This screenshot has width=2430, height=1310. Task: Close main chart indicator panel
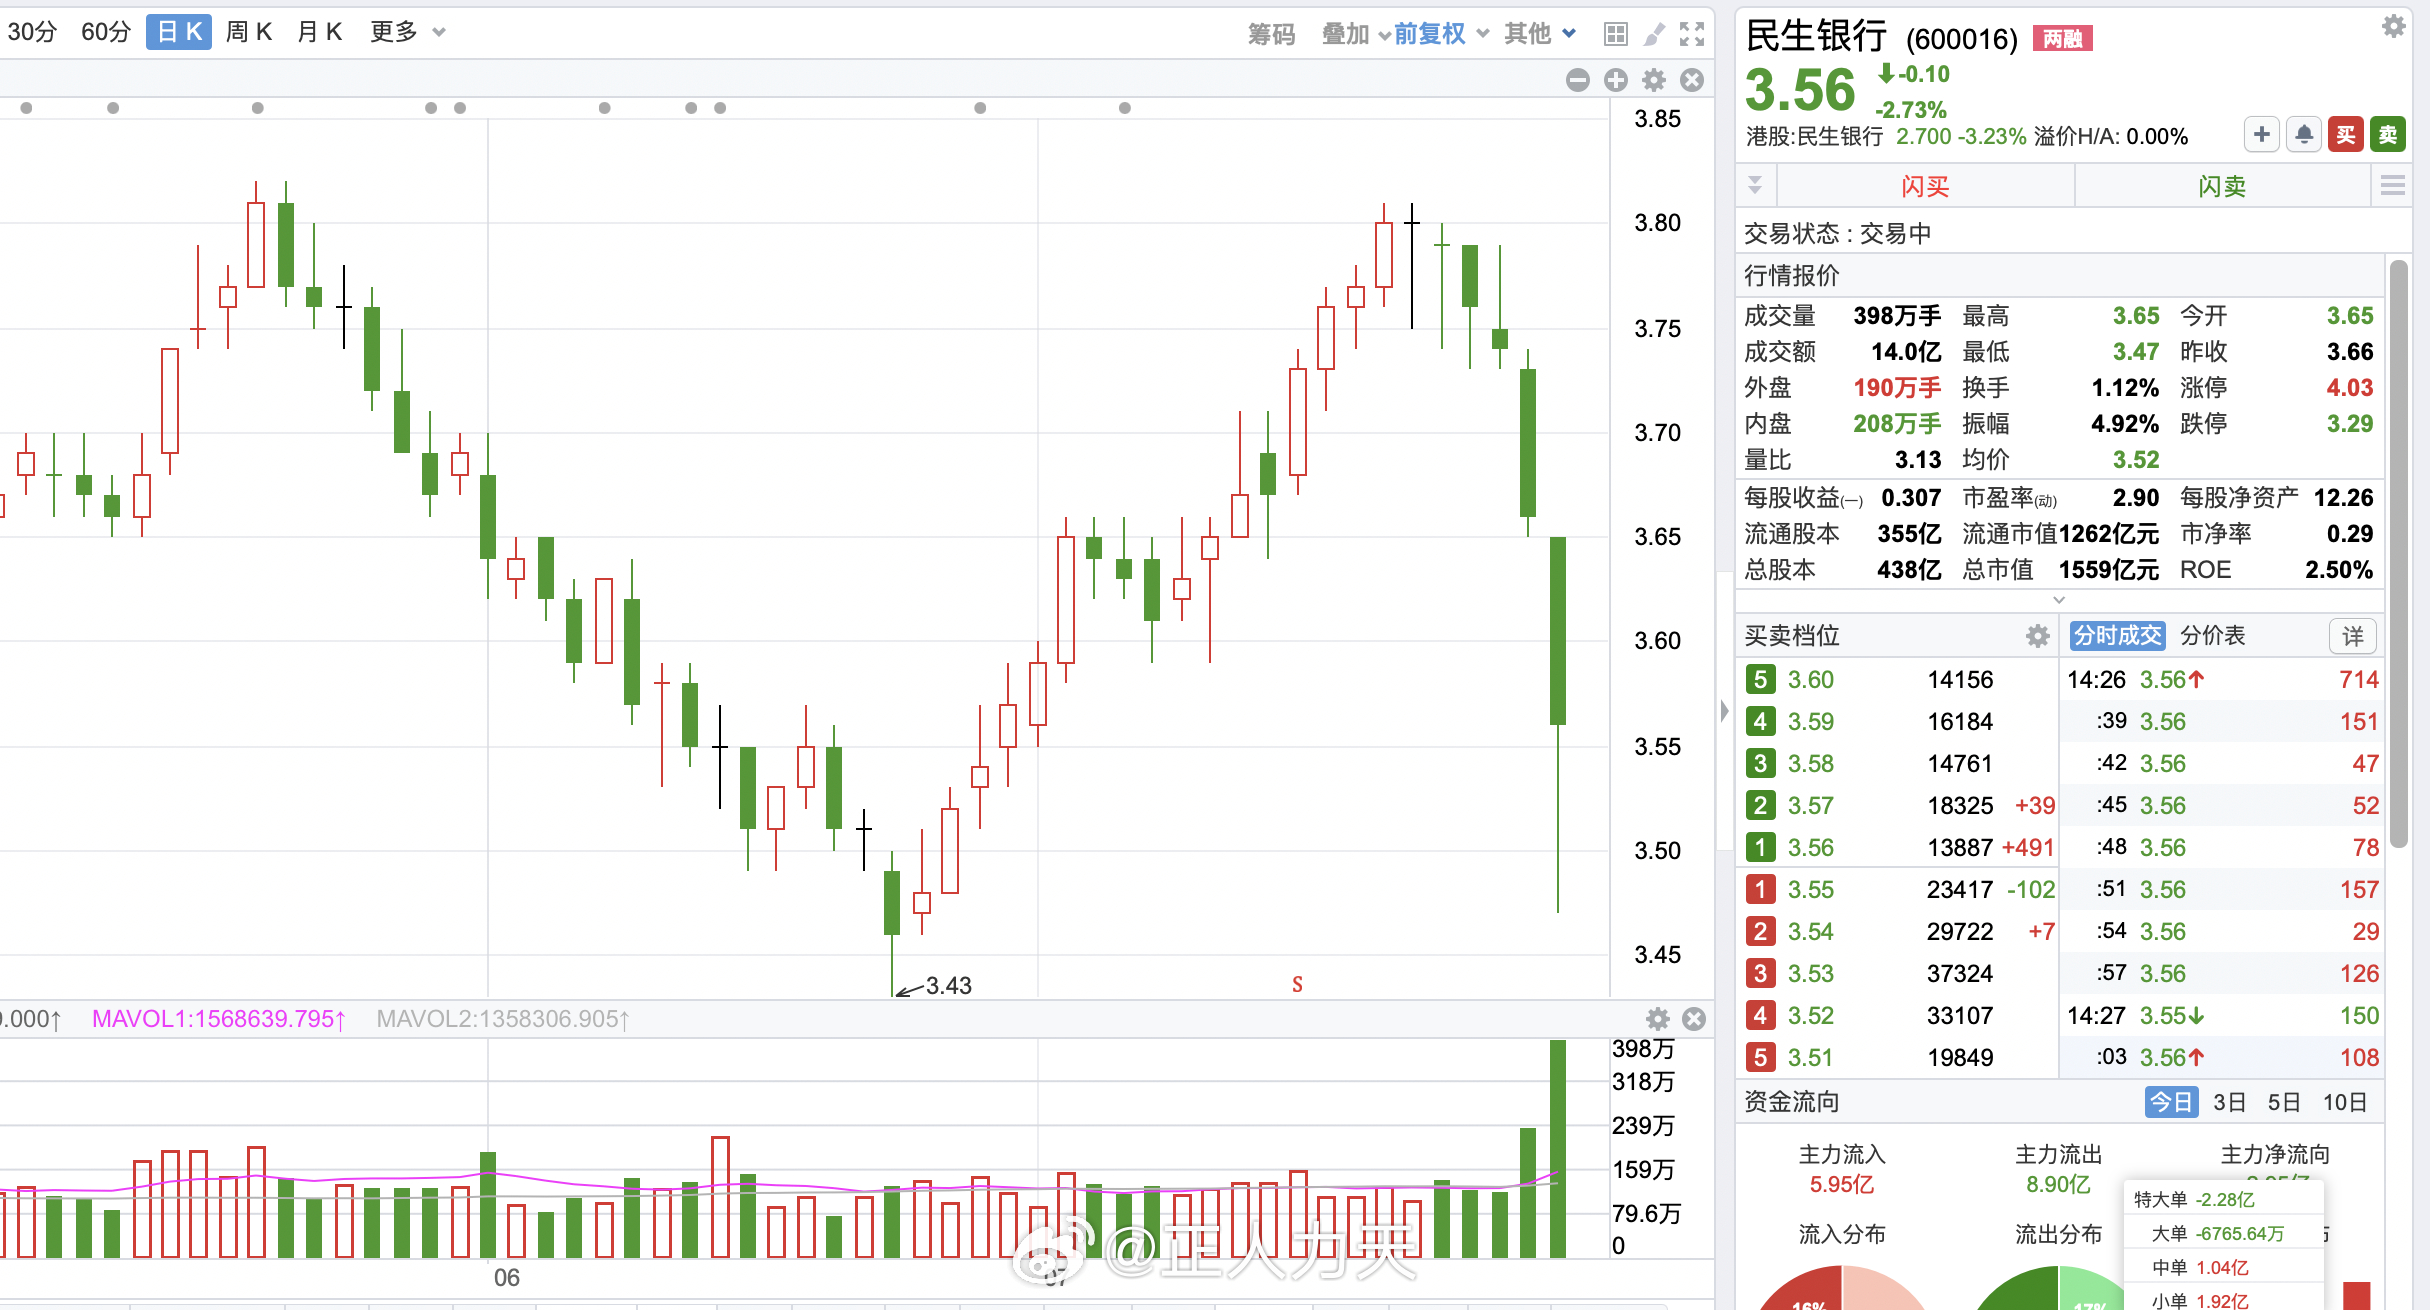[x=1692, y=80]
